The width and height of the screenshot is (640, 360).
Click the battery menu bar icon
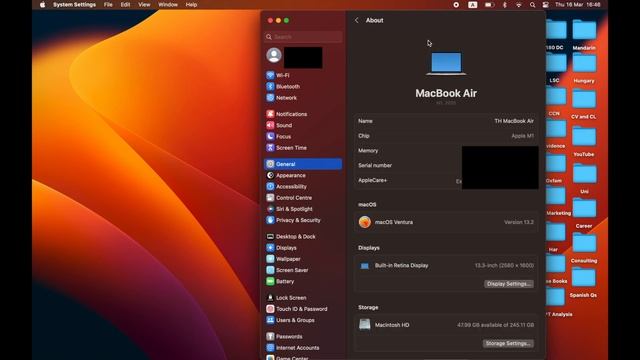(x=489, y=5)
